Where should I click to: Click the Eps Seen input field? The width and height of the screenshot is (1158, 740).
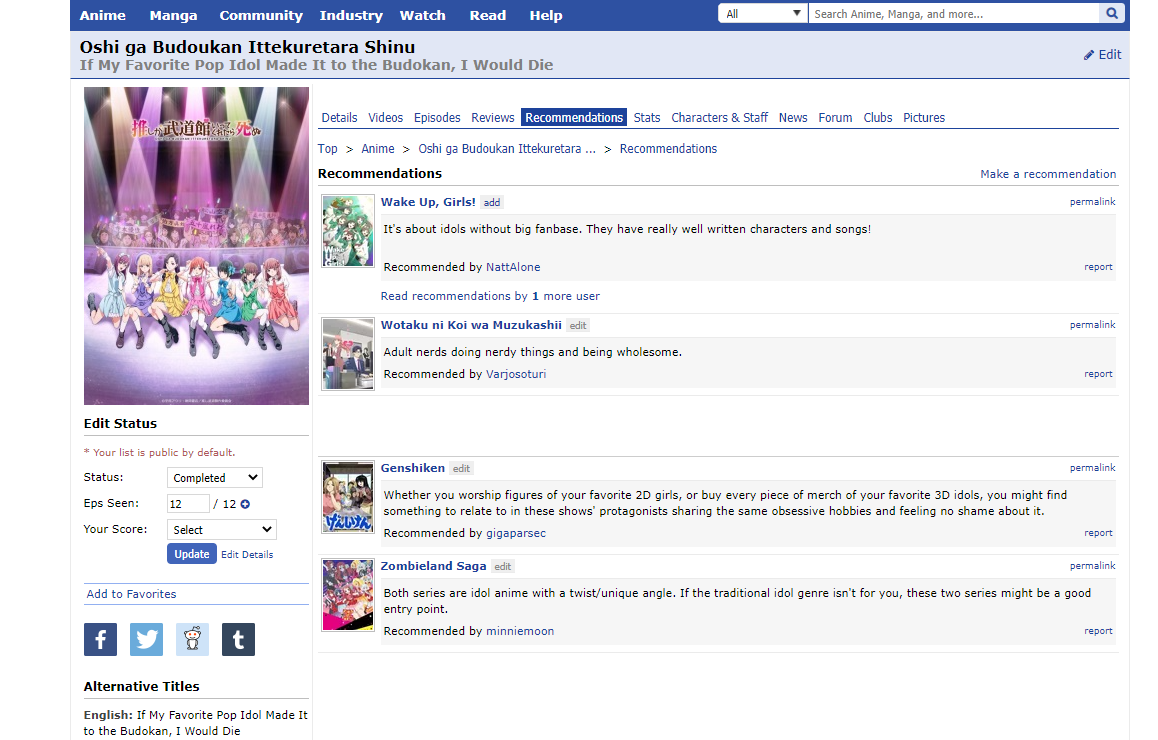click(x=188, y=504)
